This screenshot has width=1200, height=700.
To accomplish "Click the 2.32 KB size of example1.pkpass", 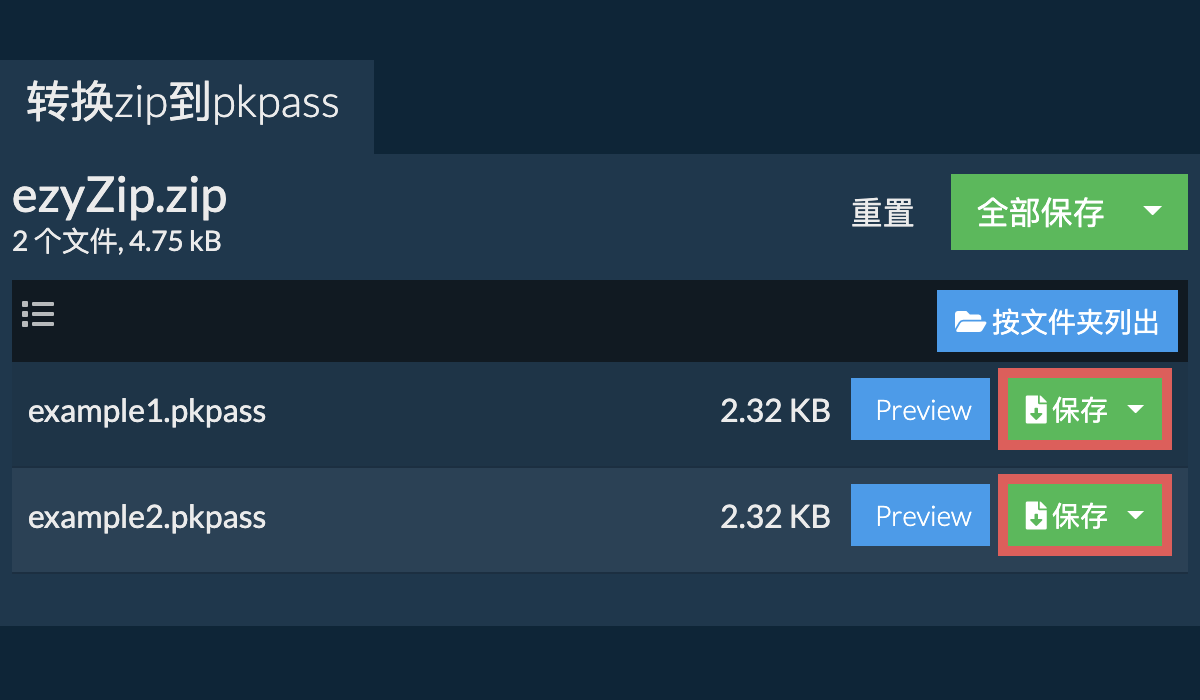I will tap(775, 411).
